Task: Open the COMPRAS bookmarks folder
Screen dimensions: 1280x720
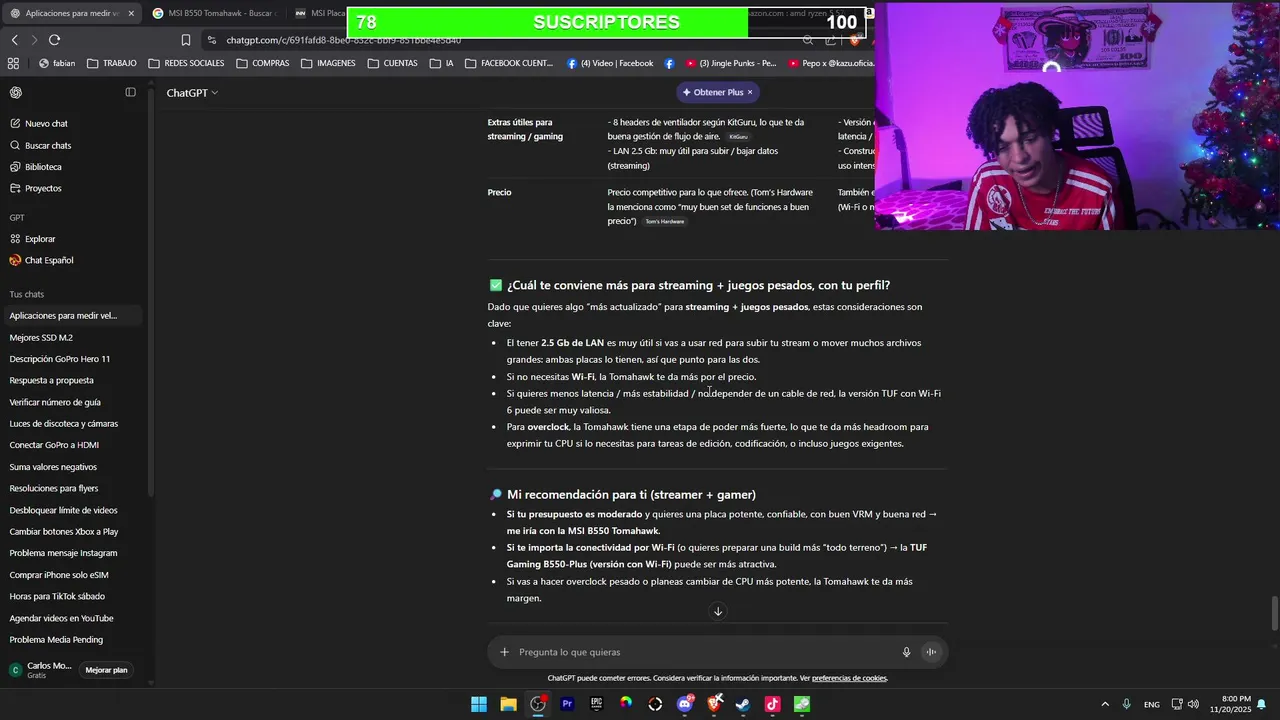Action: point(262,63)
